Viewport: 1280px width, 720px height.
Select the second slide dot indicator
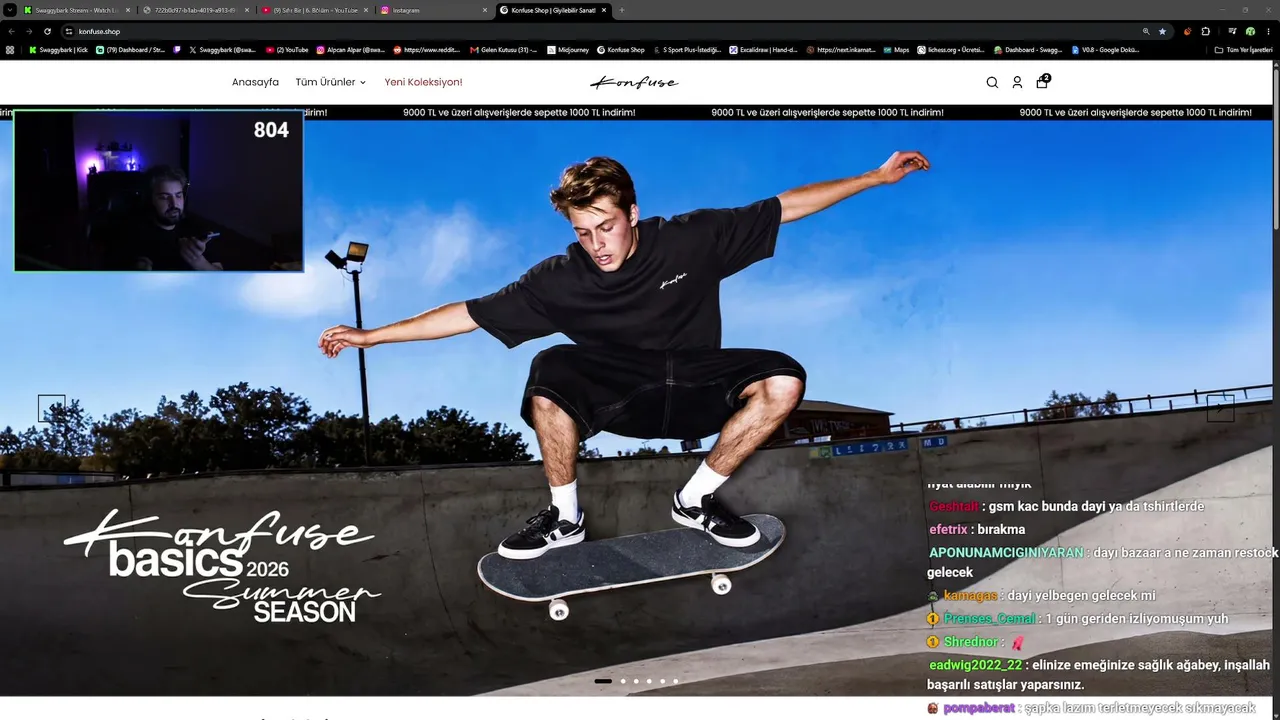[x=623, y=681]
